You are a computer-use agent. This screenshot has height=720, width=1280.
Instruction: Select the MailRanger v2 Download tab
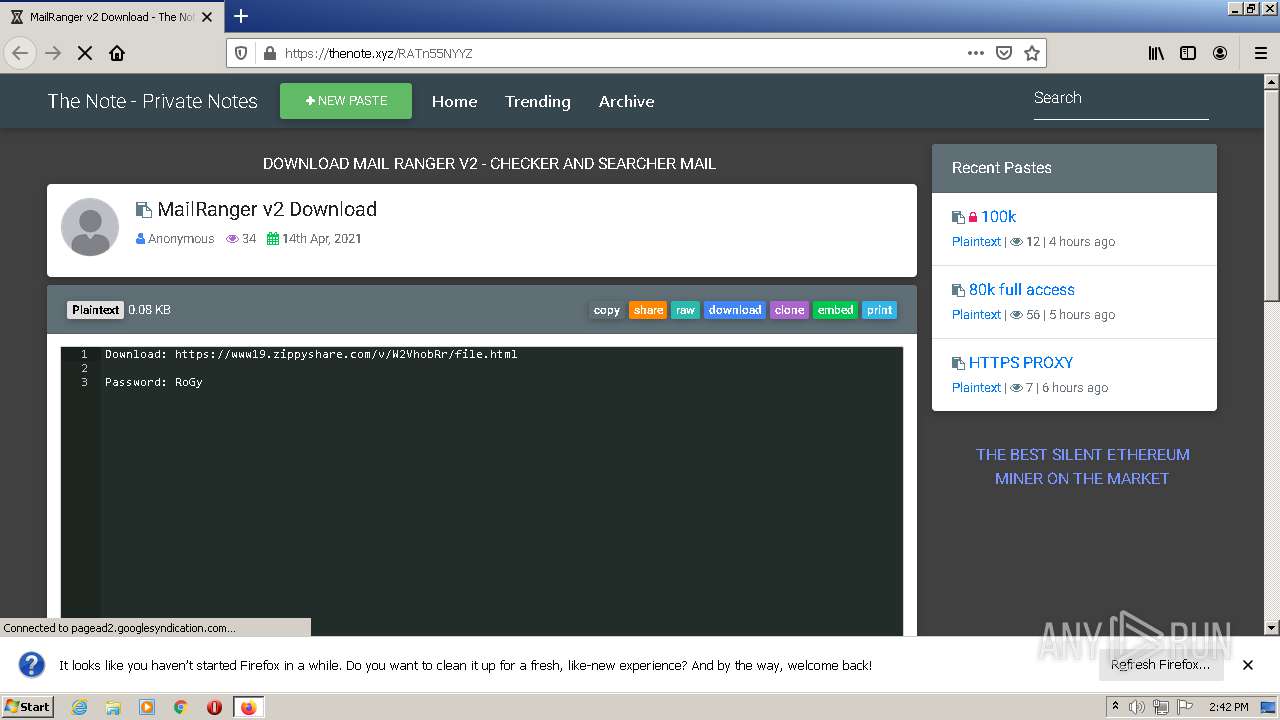pyautogui.click(x=111, y=16)
